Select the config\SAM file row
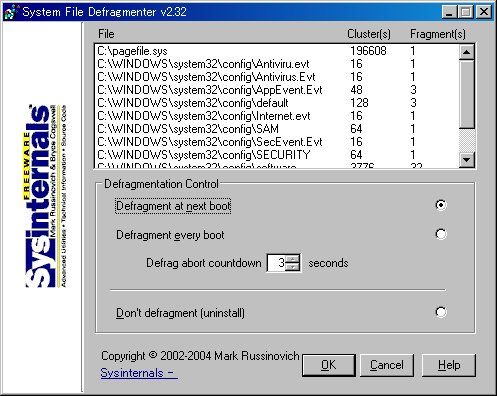 coord(277,129)
